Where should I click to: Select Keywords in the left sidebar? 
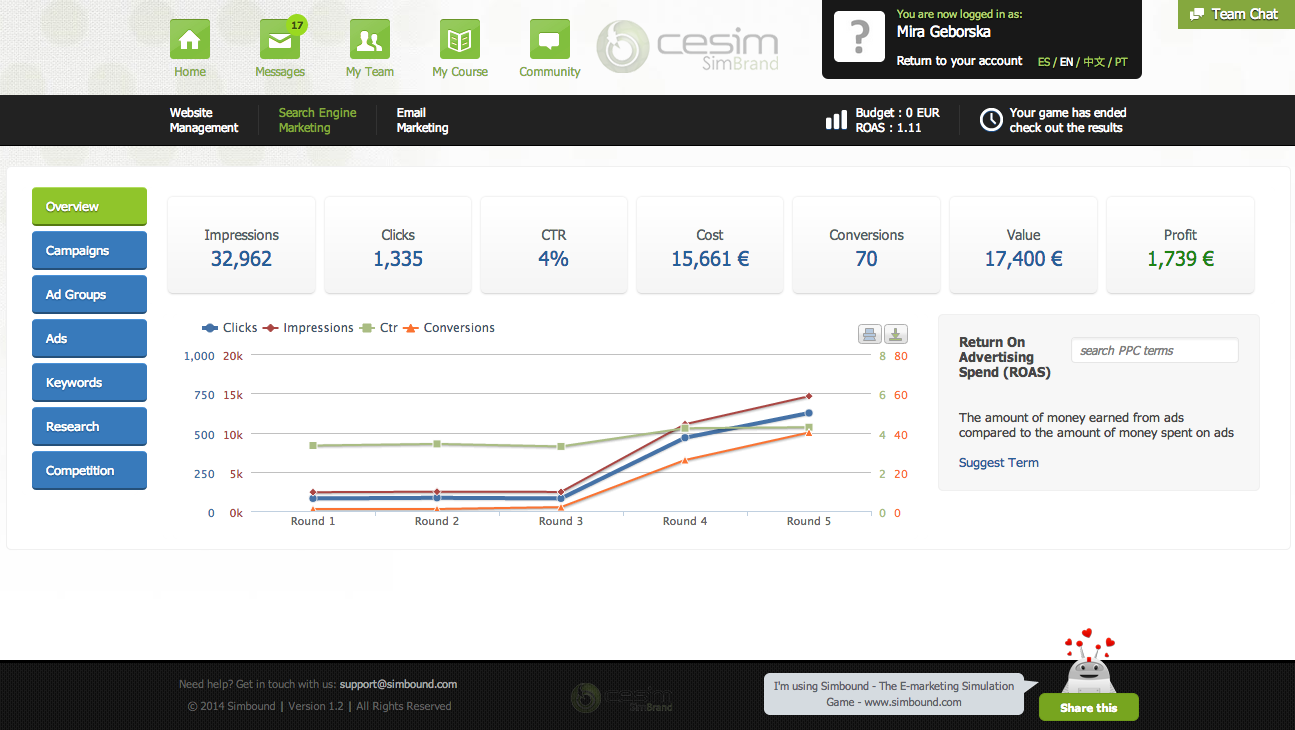[x=89, y=383]
